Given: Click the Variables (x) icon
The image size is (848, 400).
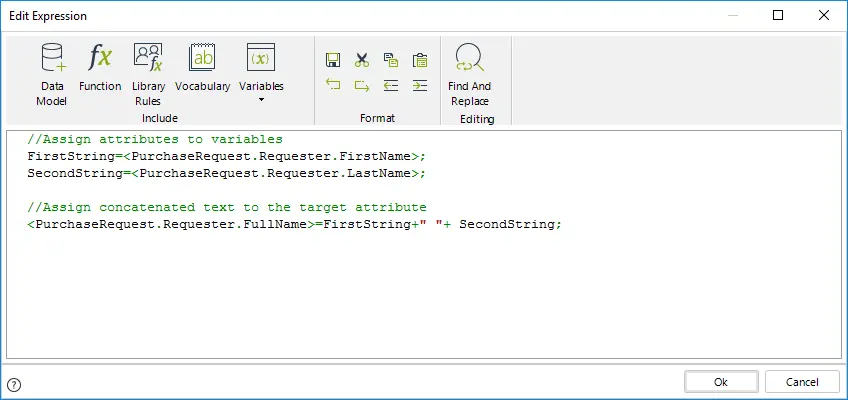Looking at the screenshot, I should click(x=261, y=58).
